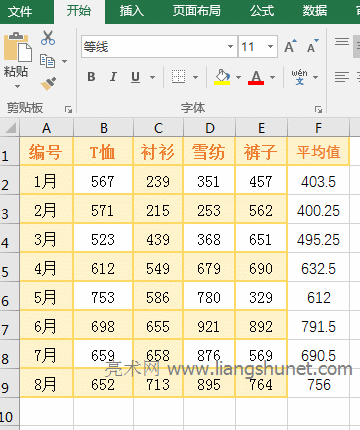The height and width of the screenshot is (430, 360).
Task: Apply borders using the border icon
Action: click(179, 77)
